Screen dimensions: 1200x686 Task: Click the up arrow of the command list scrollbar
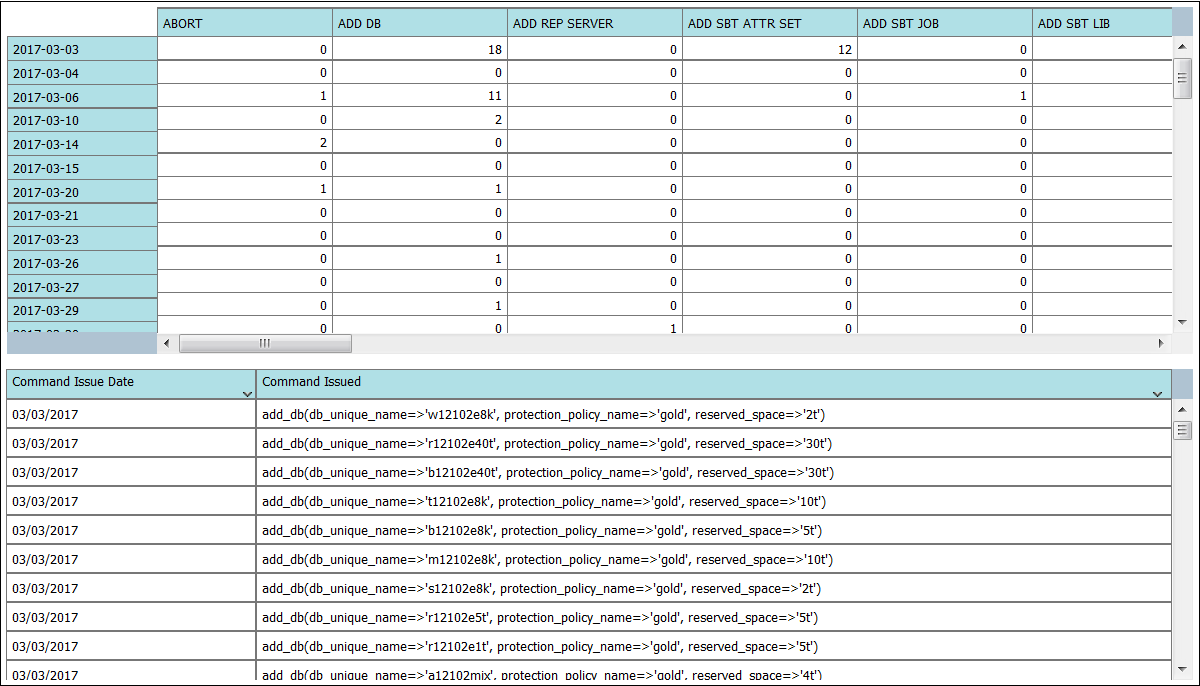pos(1182,409)
